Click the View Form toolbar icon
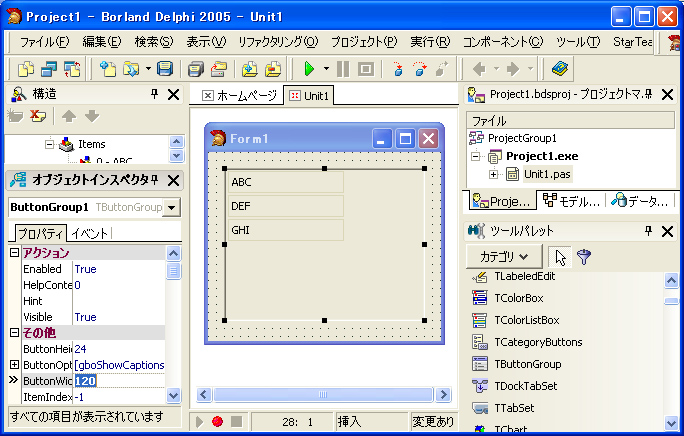This screenshot has height=436, width=684. coord(49,69)
